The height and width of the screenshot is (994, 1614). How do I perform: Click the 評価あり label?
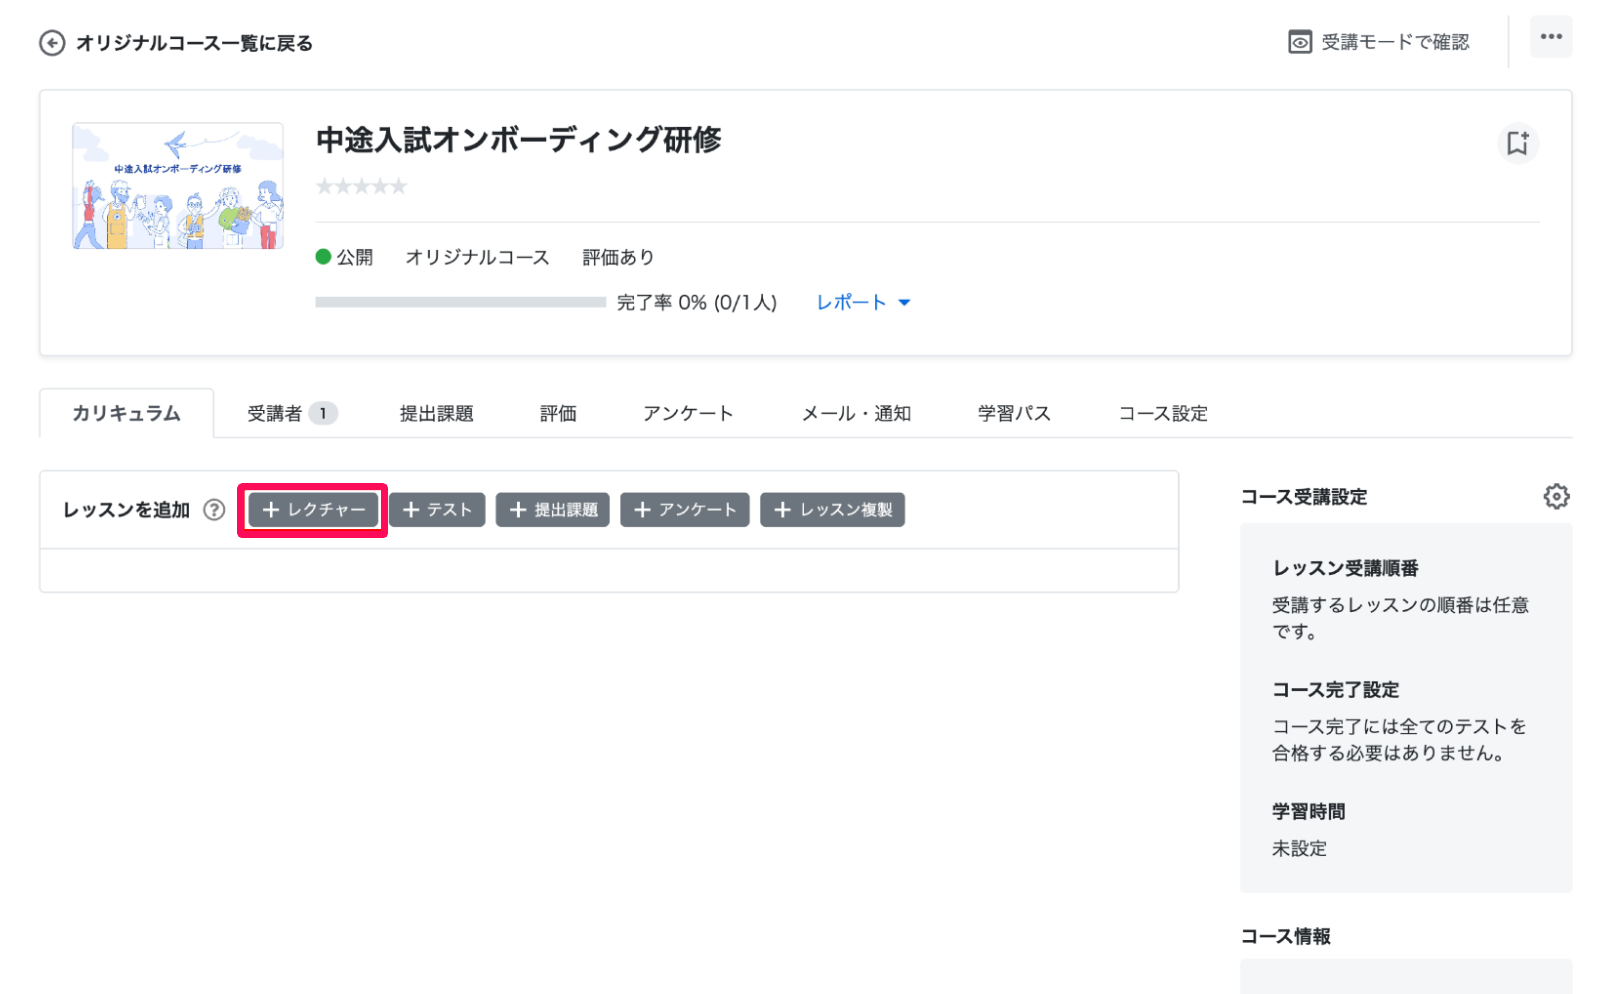[618, 257]
